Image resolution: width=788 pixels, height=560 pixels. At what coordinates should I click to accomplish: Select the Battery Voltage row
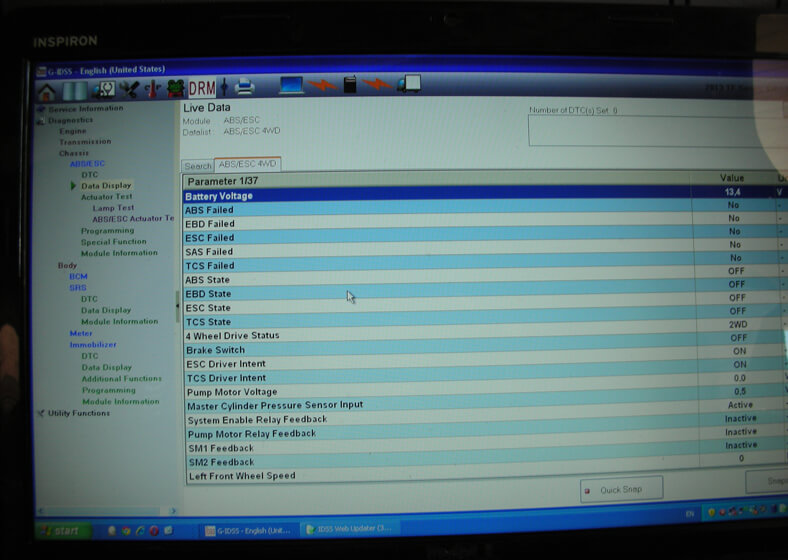click(x=485, y=194)
